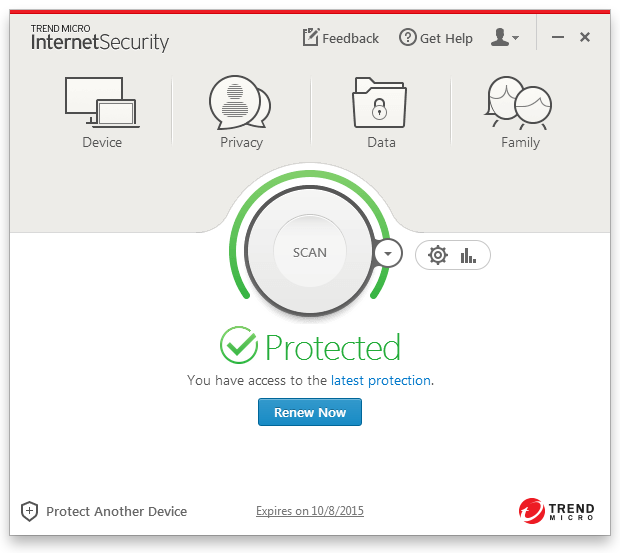Image resolution: width=620 pixels, height=553 pixels.
Task: Click the Trend Micro logo
Action: point(556,511)
